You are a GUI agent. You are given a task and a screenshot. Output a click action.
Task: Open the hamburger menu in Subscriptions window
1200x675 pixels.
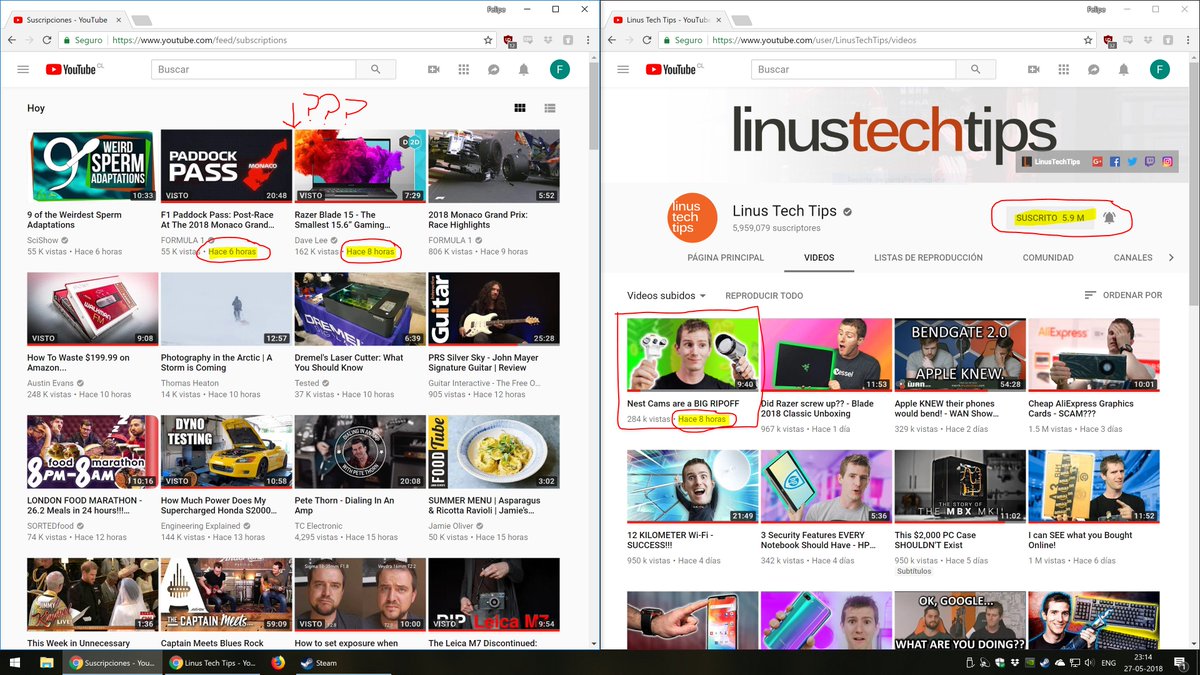click(x=23, y=69)
